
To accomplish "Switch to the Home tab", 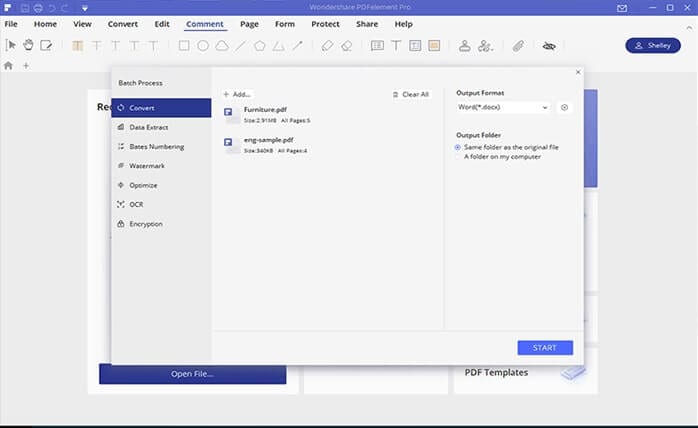I will [x=45, y=24].
